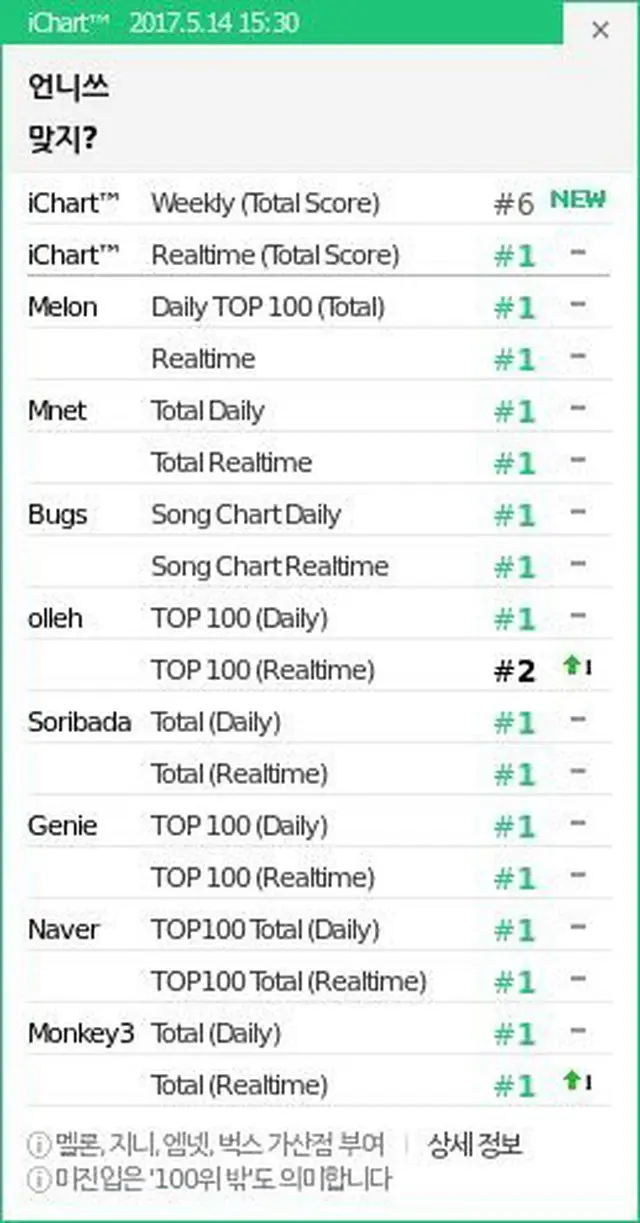Image resolution: width=640 pixels, height=1223 pixels.
Task: Open 상세 정보 details link
Action: click(x=475, y=1144)
